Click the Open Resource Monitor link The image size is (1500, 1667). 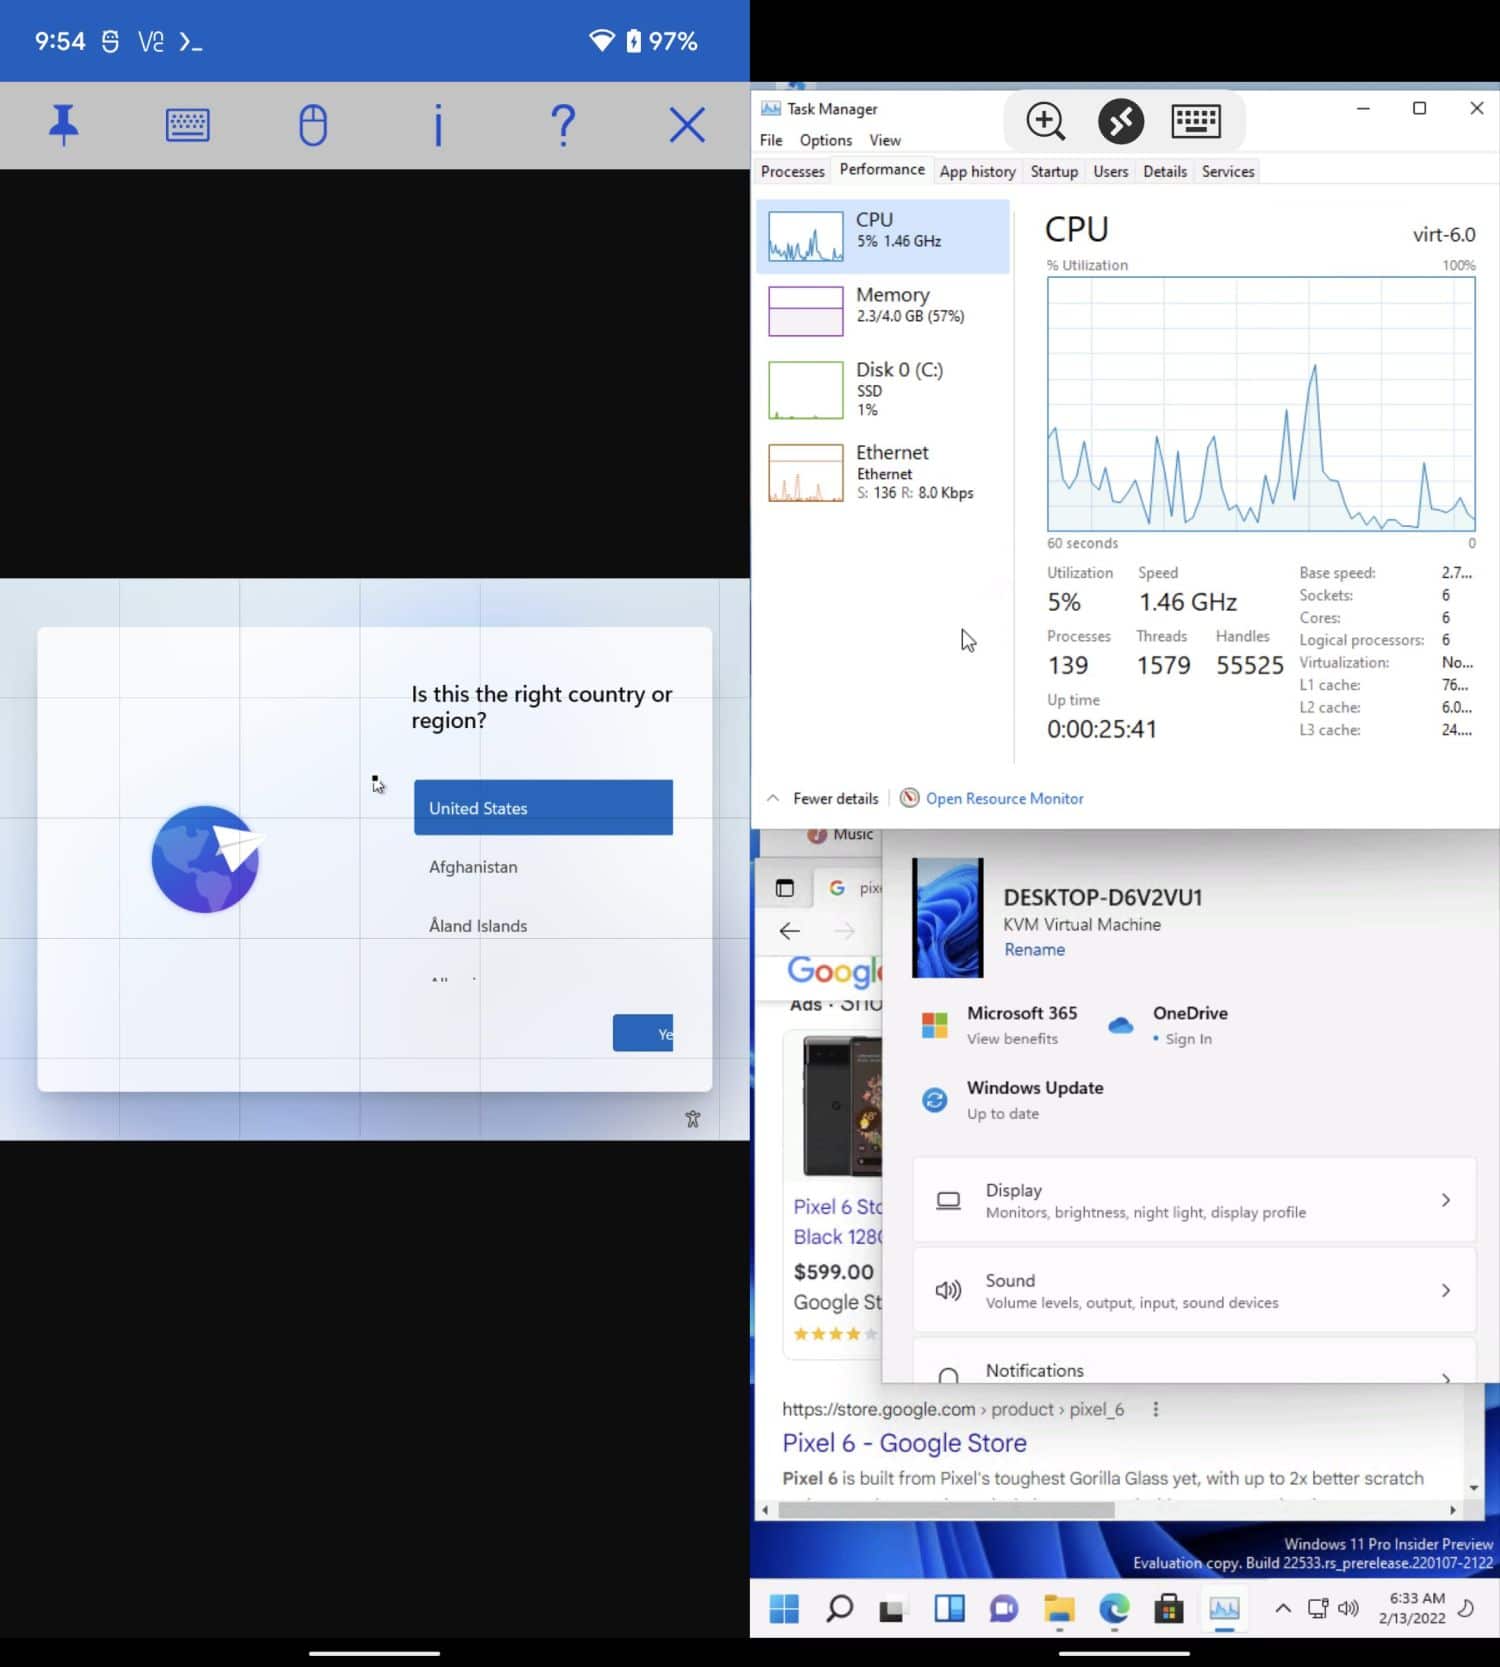click(1004, 798)
